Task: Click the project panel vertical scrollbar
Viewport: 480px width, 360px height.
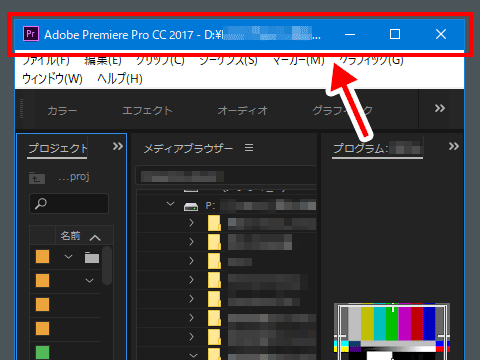Action: (107, 266)
